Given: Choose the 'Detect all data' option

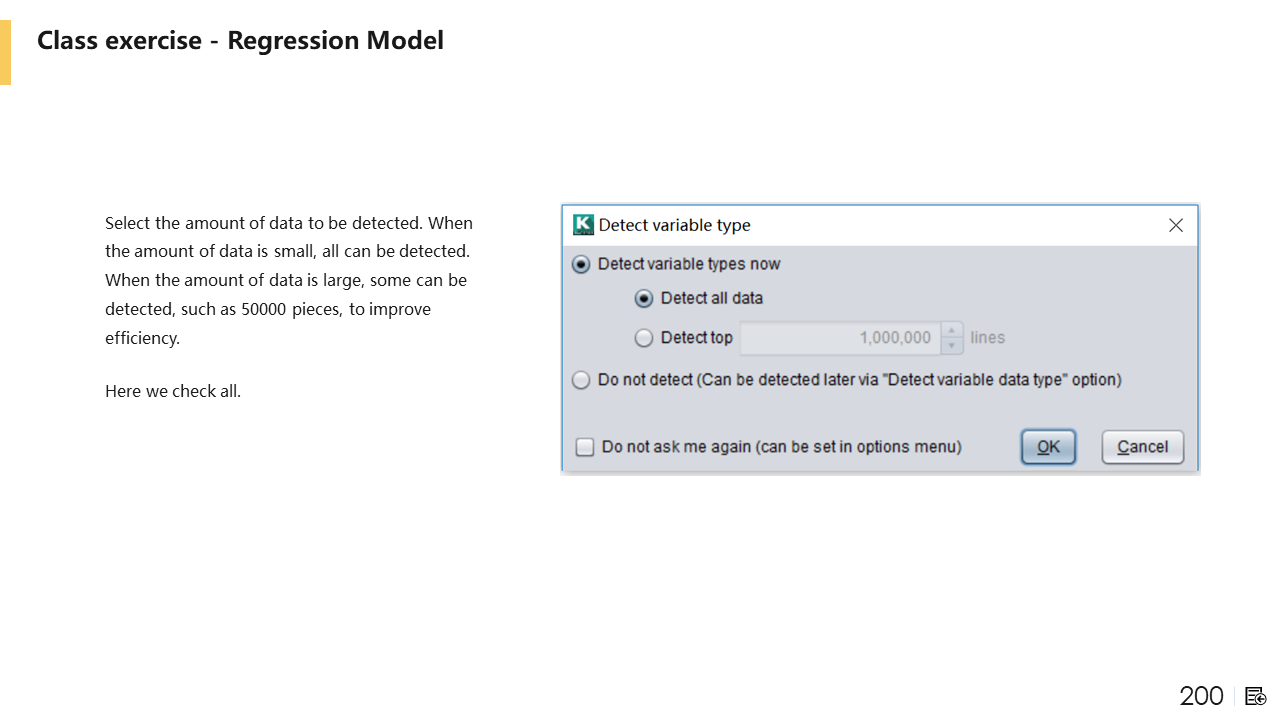Looking at the screenshot, I should pyautogui.click(x=644, y=299).
